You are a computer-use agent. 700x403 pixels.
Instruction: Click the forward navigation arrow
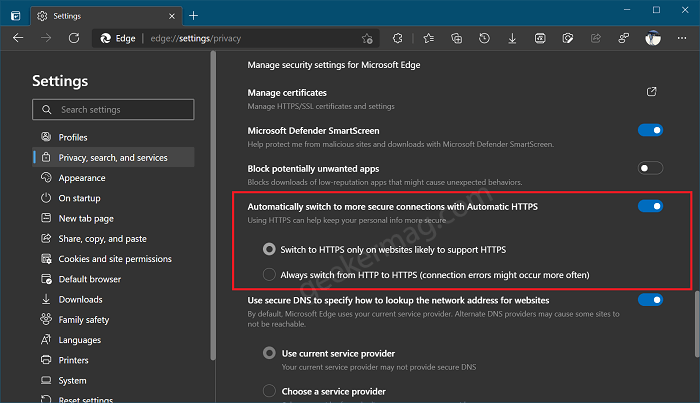(x=46, y=38)
